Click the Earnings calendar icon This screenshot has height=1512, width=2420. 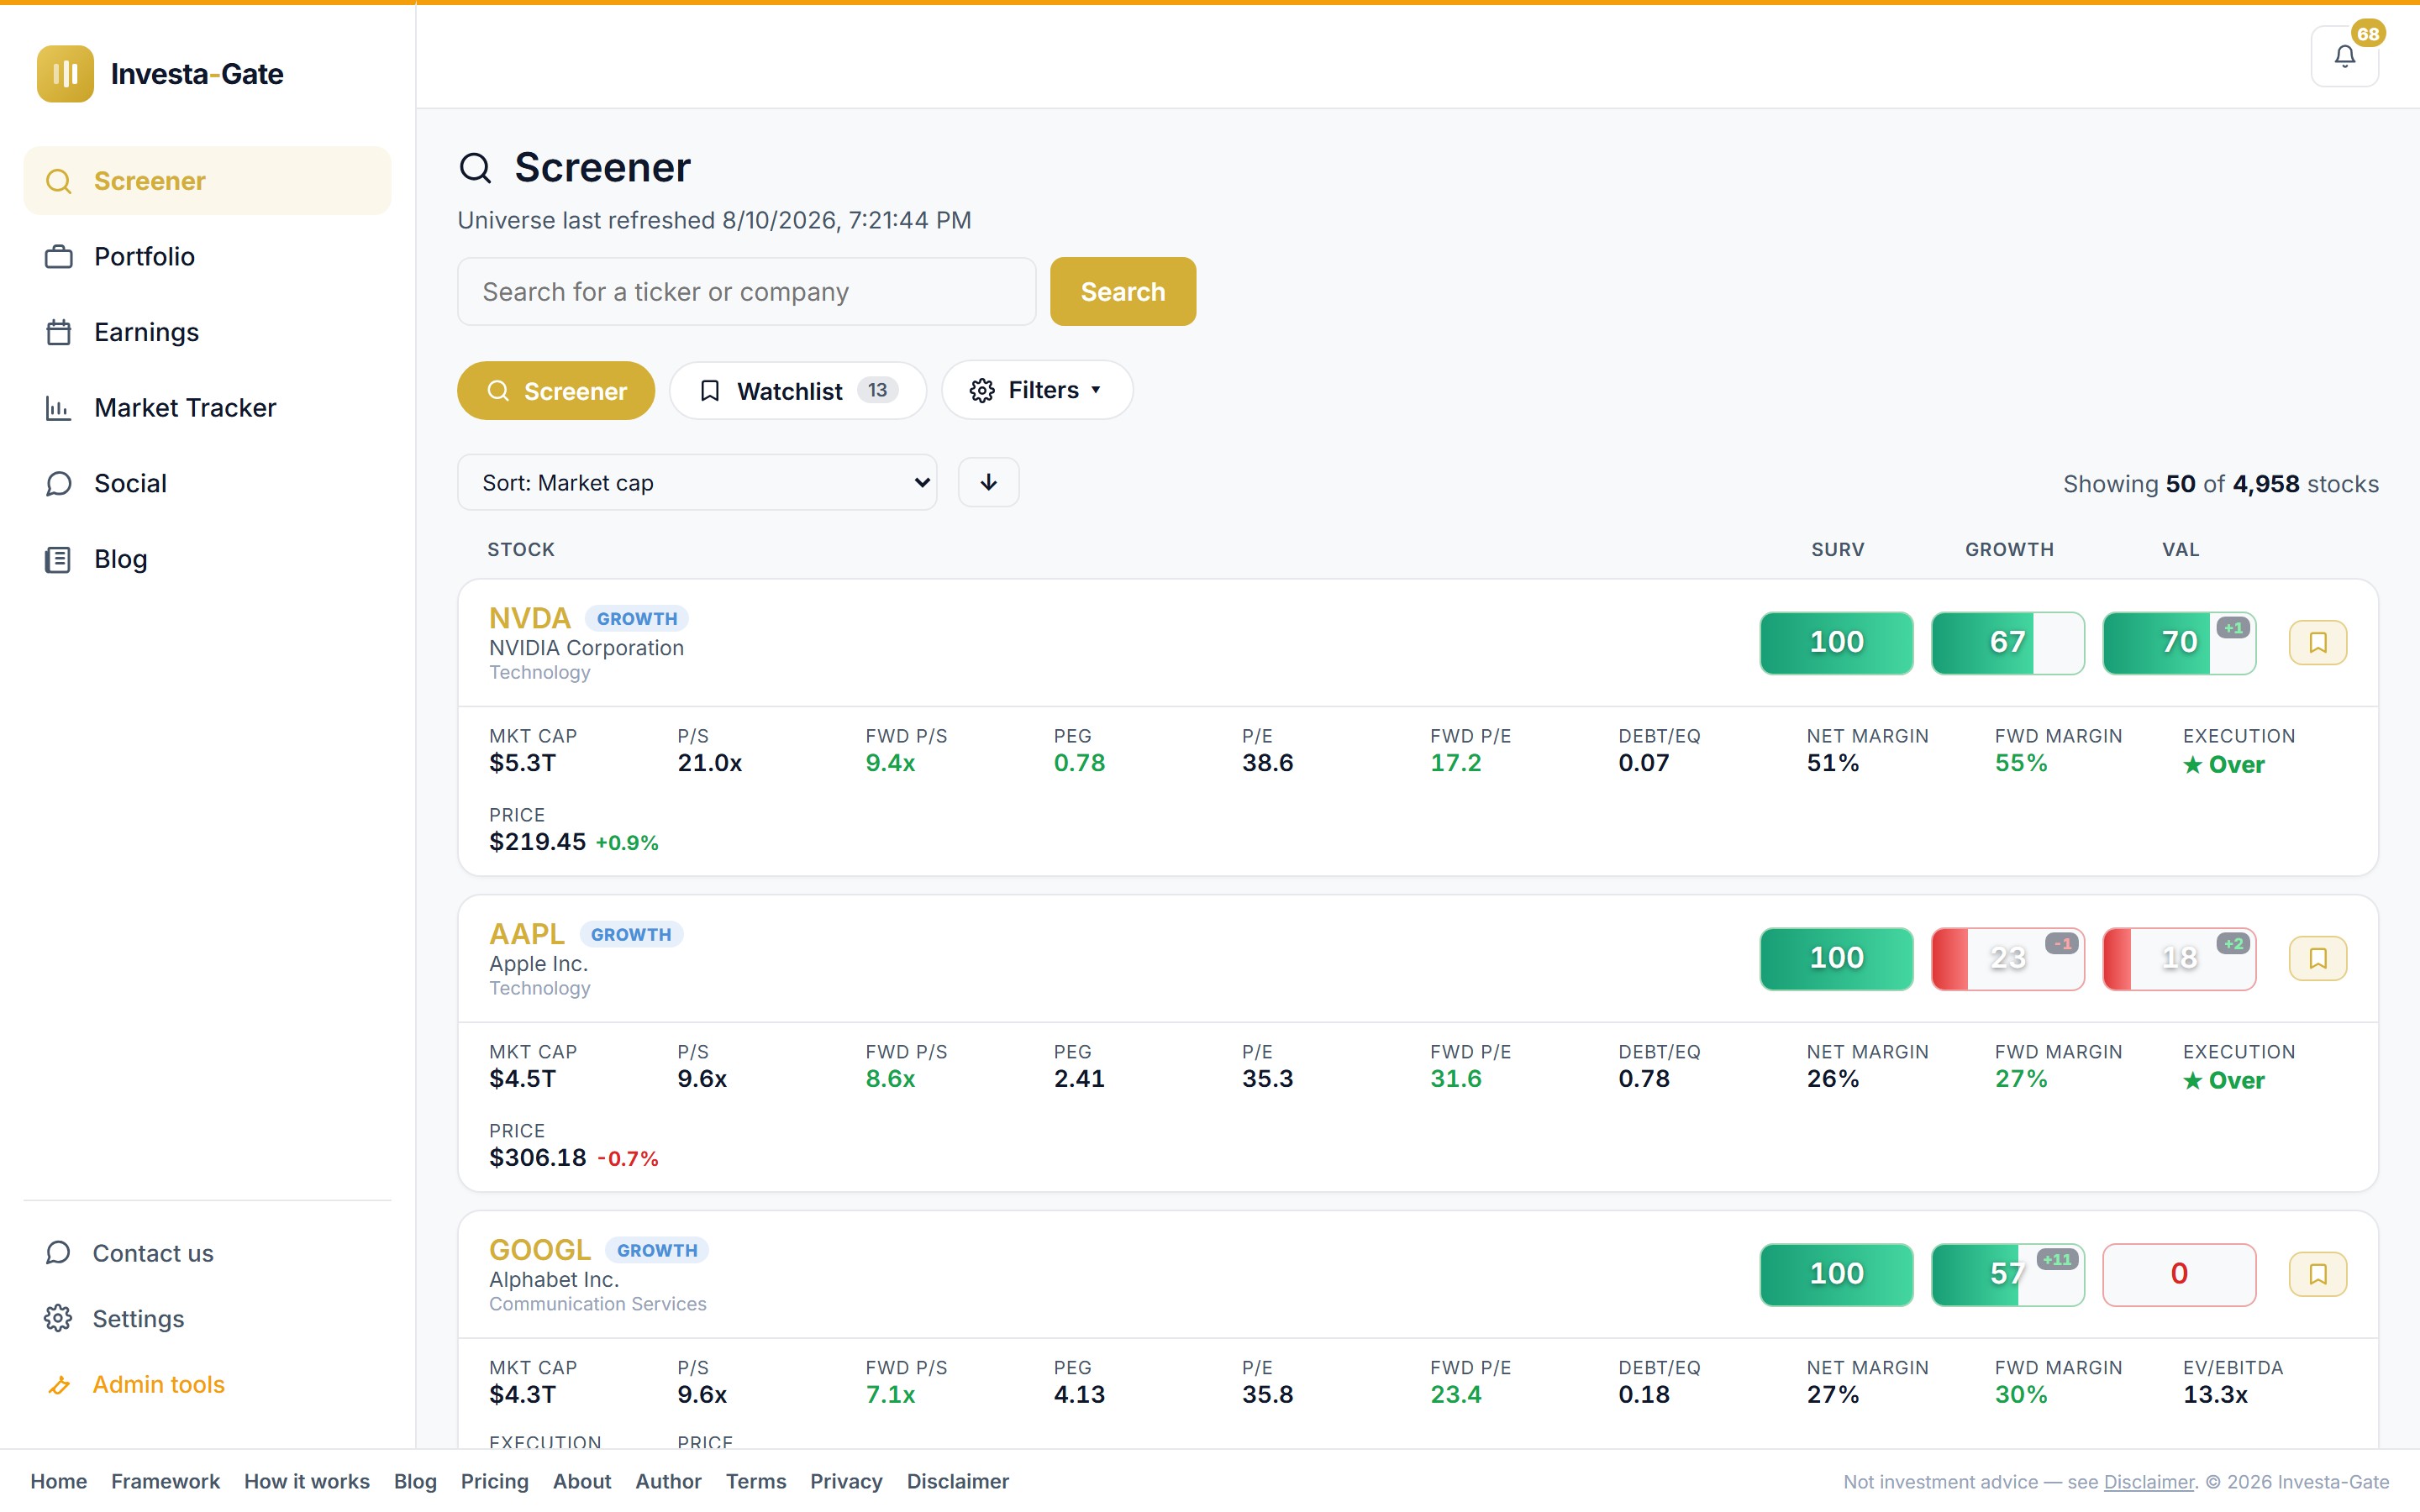pyautogui.click(x=59, y=332)
